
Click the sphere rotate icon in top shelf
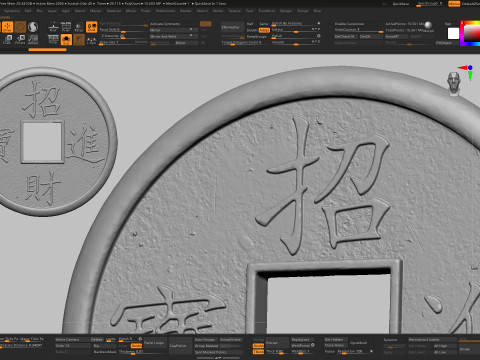(33, 27)
